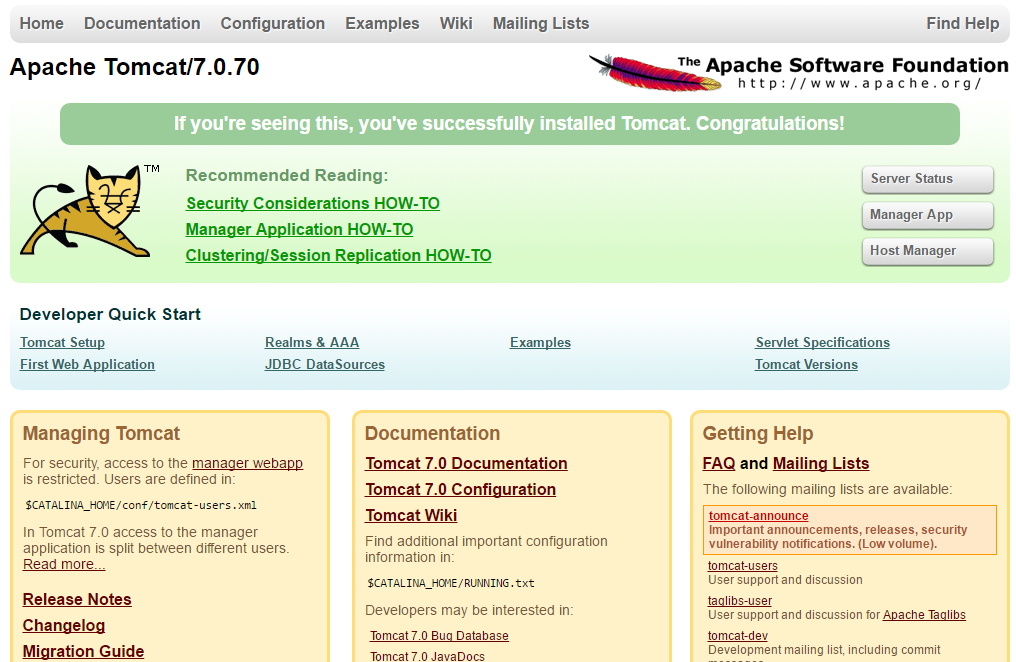The width and height of the screenshot is (1016, 662).
Task: Click the Examples link under Developer Quick Start
Action: click(x=540, y=342)
